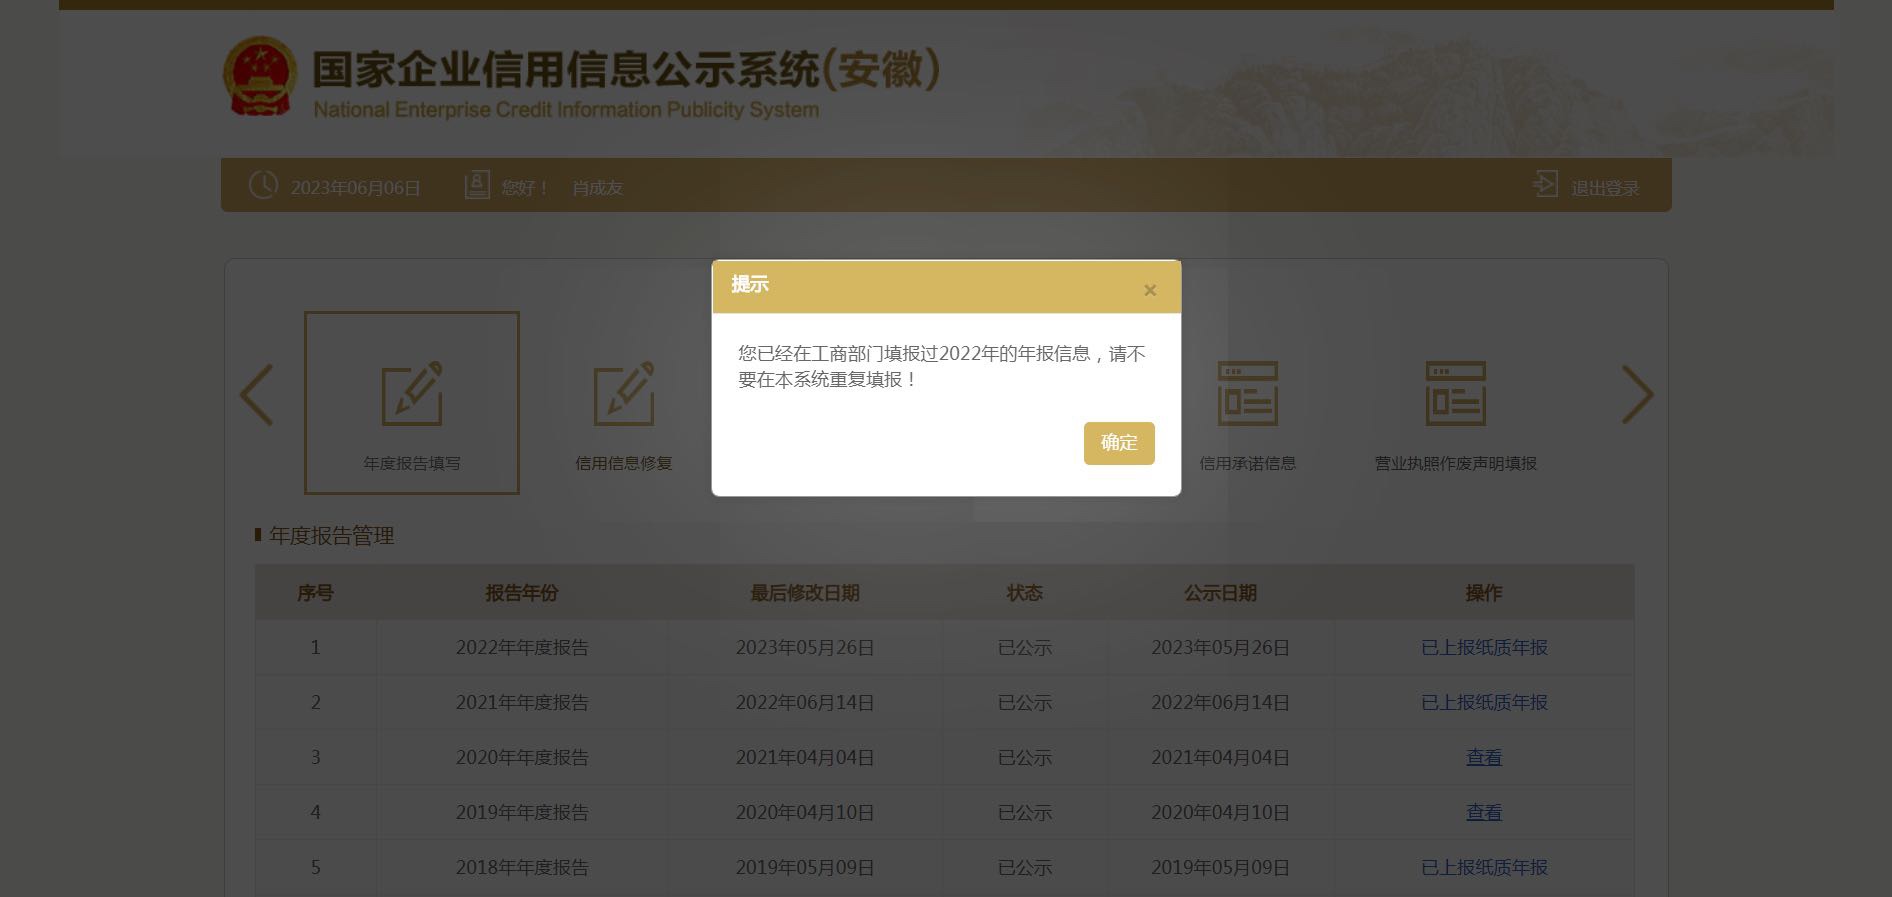The height and width of the screenshot is (897, 1892).
Task: Click the 退出登录 text link
Action: pyautogui.click(x=1604, y=188)
